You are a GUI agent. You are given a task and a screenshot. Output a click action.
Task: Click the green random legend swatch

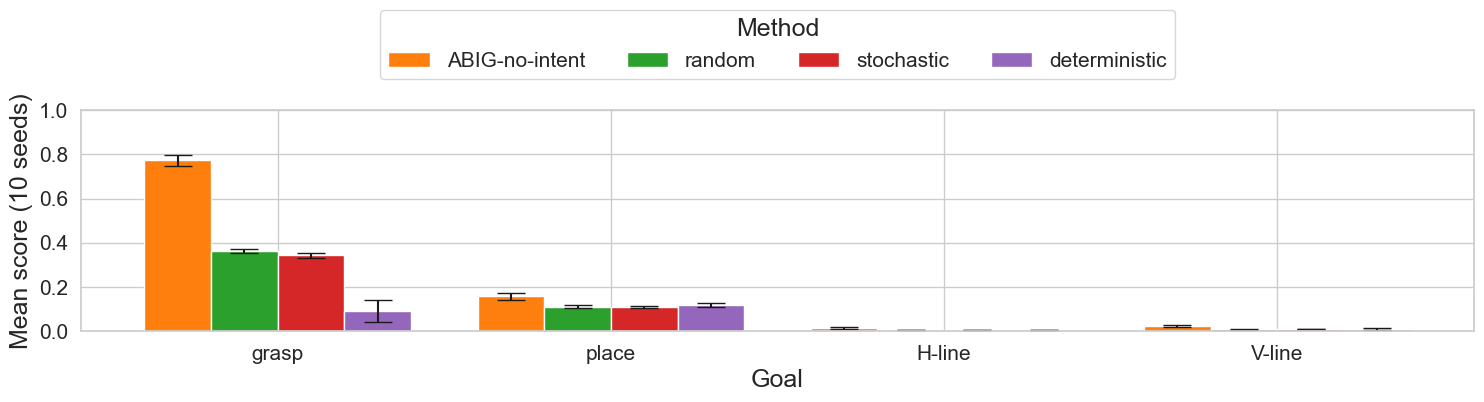pyautogui.click(x=647, y=60)
